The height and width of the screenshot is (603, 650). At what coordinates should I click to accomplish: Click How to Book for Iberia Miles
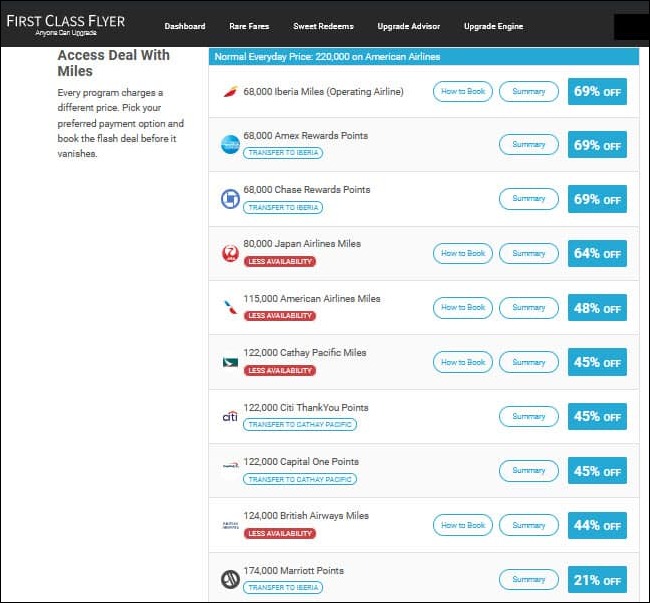pyautogui.click(x=463, y=91)
